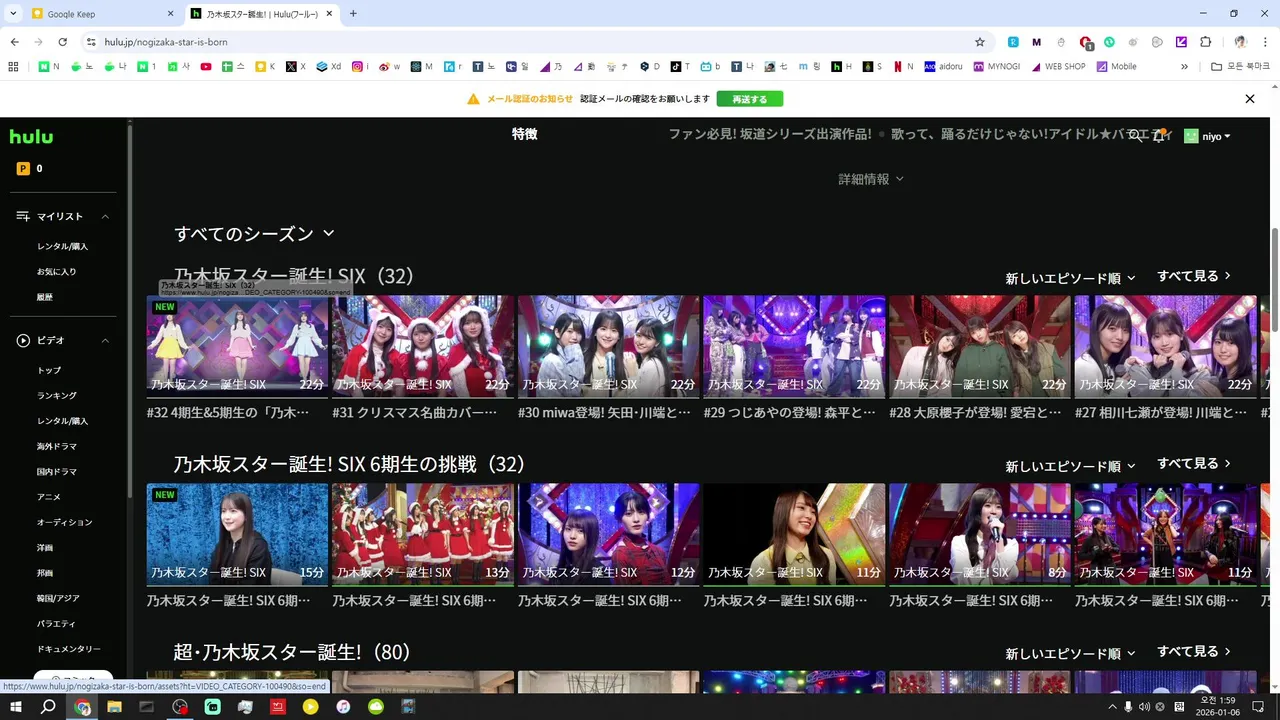This screenshot has height=720, width=1280.
Task: Open お気に入り in the sidebar
Action: point(57,272)
